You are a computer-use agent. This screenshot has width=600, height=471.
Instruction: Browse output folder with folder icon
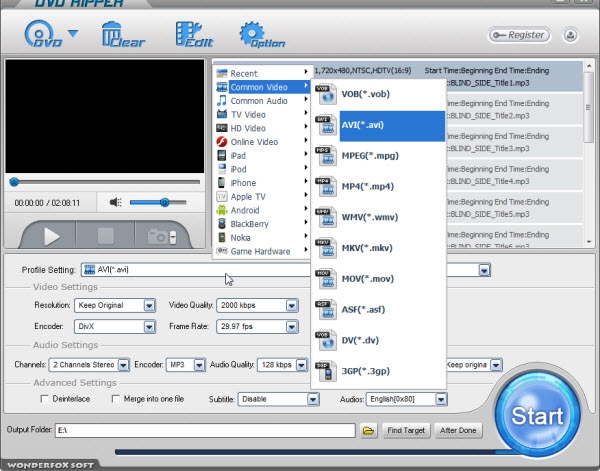click(368, 430)
